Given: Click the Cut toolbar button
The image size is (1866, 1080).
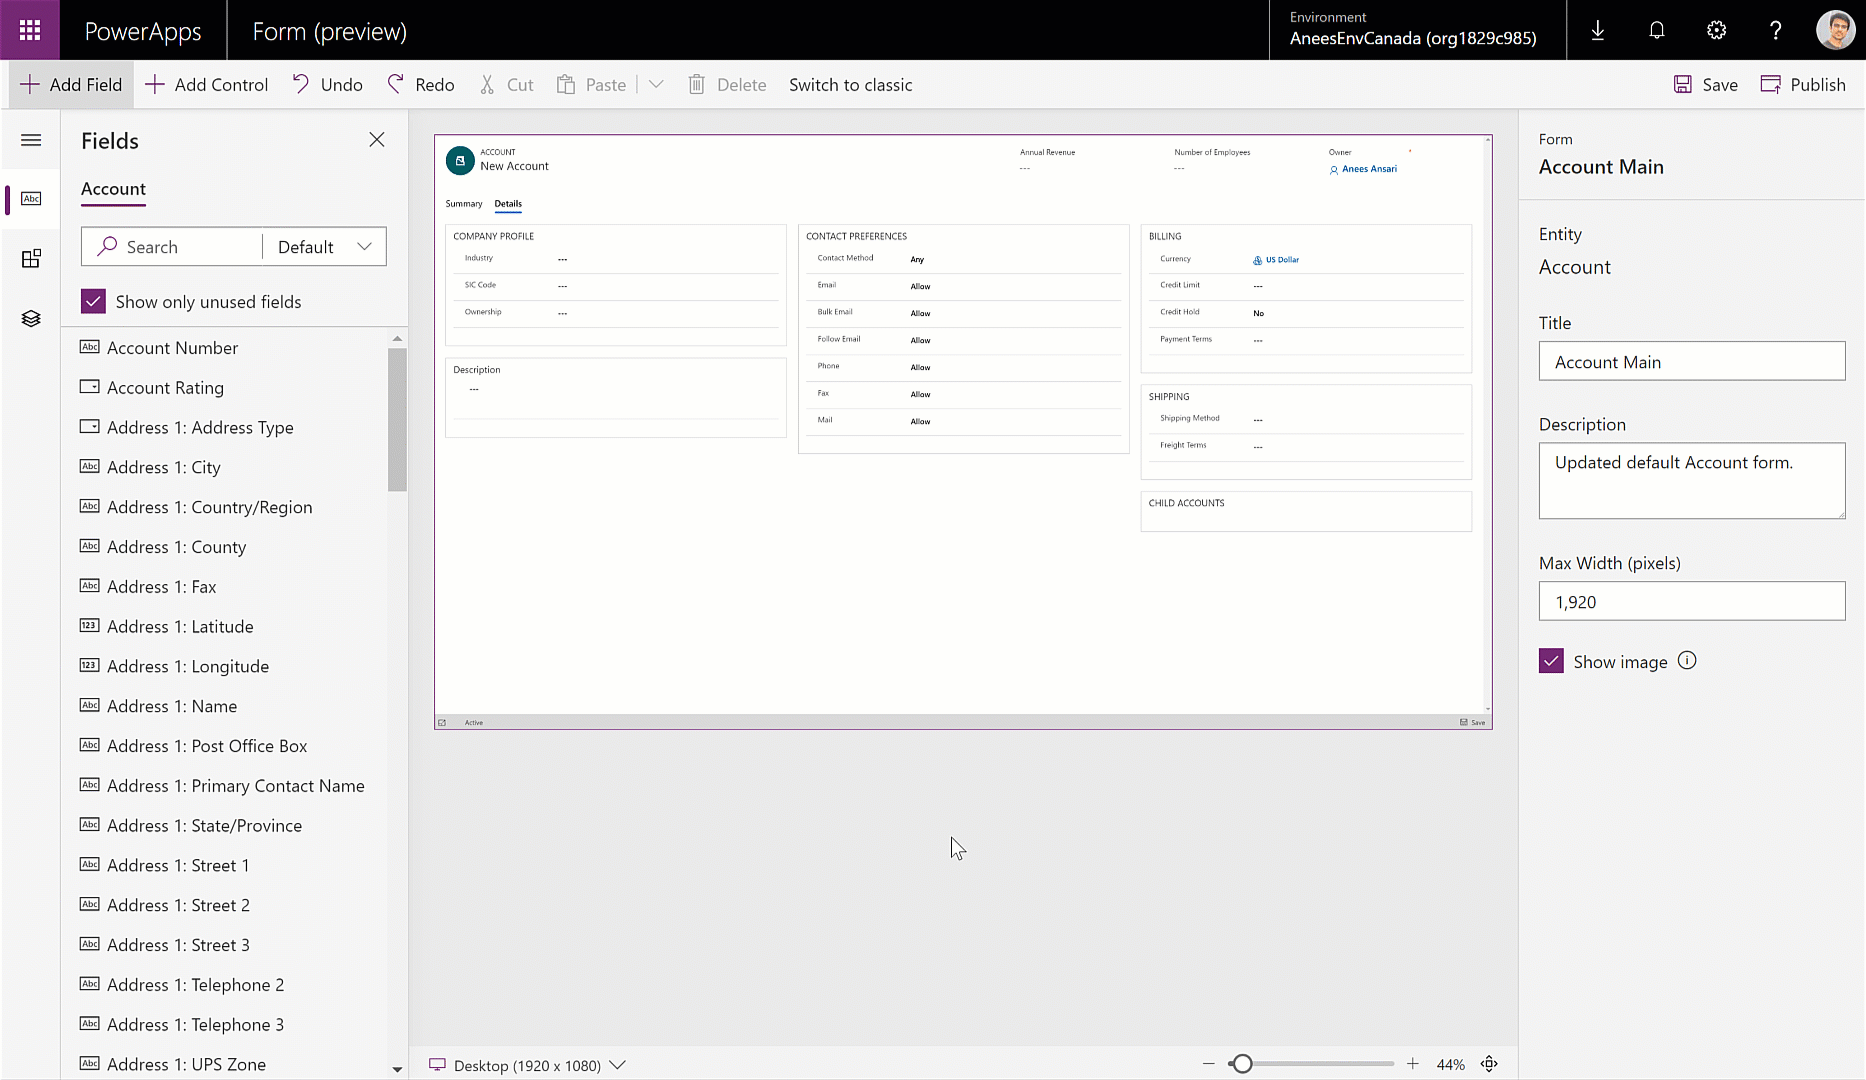Looking at the screenshot, I should pos(507,85).
